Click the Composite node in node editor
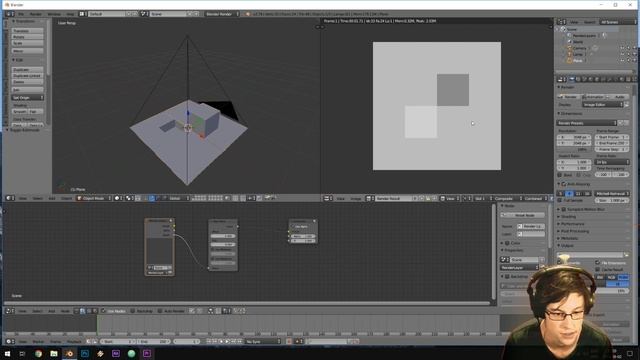 tap(303, 231)
